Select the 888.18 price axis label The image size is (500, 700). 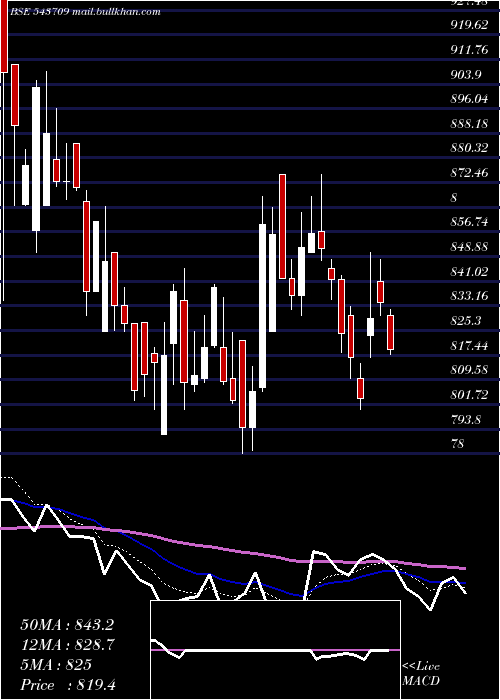(x=469, y=124)
